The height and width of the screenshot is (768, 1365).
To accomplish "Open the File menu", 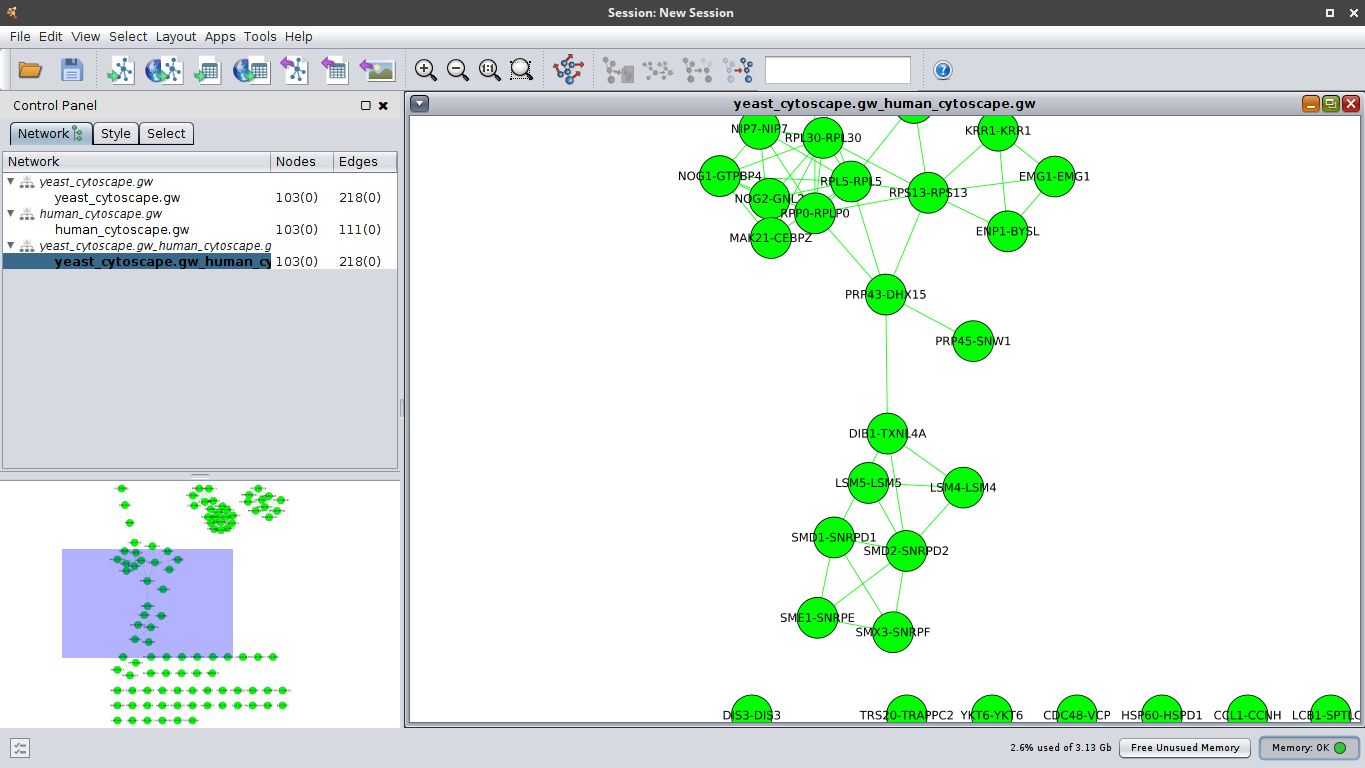I will 20,36.
